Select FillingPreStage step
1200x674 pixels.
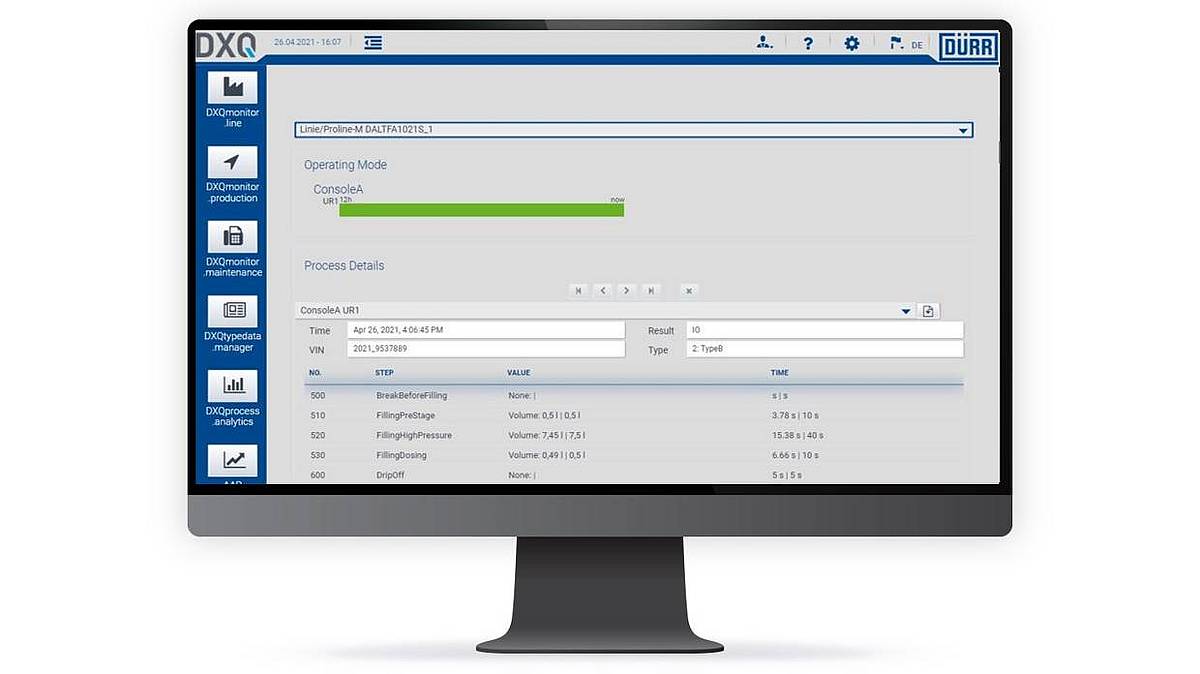[407, 415]
